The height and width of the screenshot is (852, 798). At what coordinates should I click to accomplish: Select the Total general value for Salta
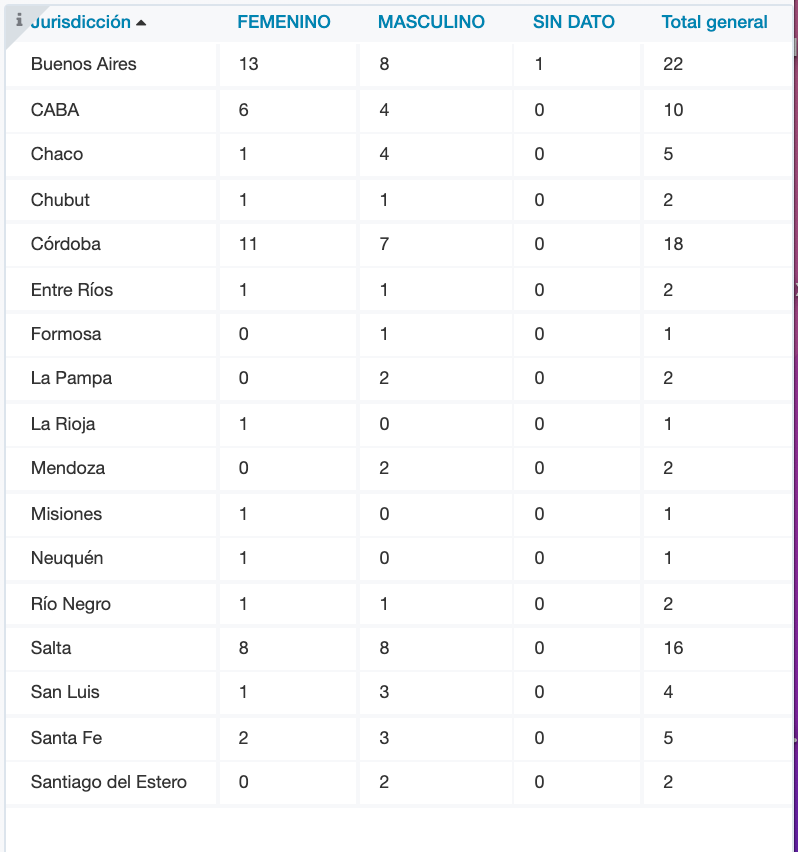coord(673,648)
